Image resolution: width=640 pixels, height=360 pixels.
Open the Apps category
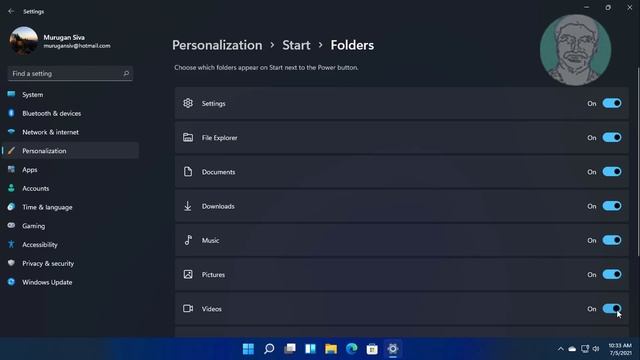(x=70, y=169)
